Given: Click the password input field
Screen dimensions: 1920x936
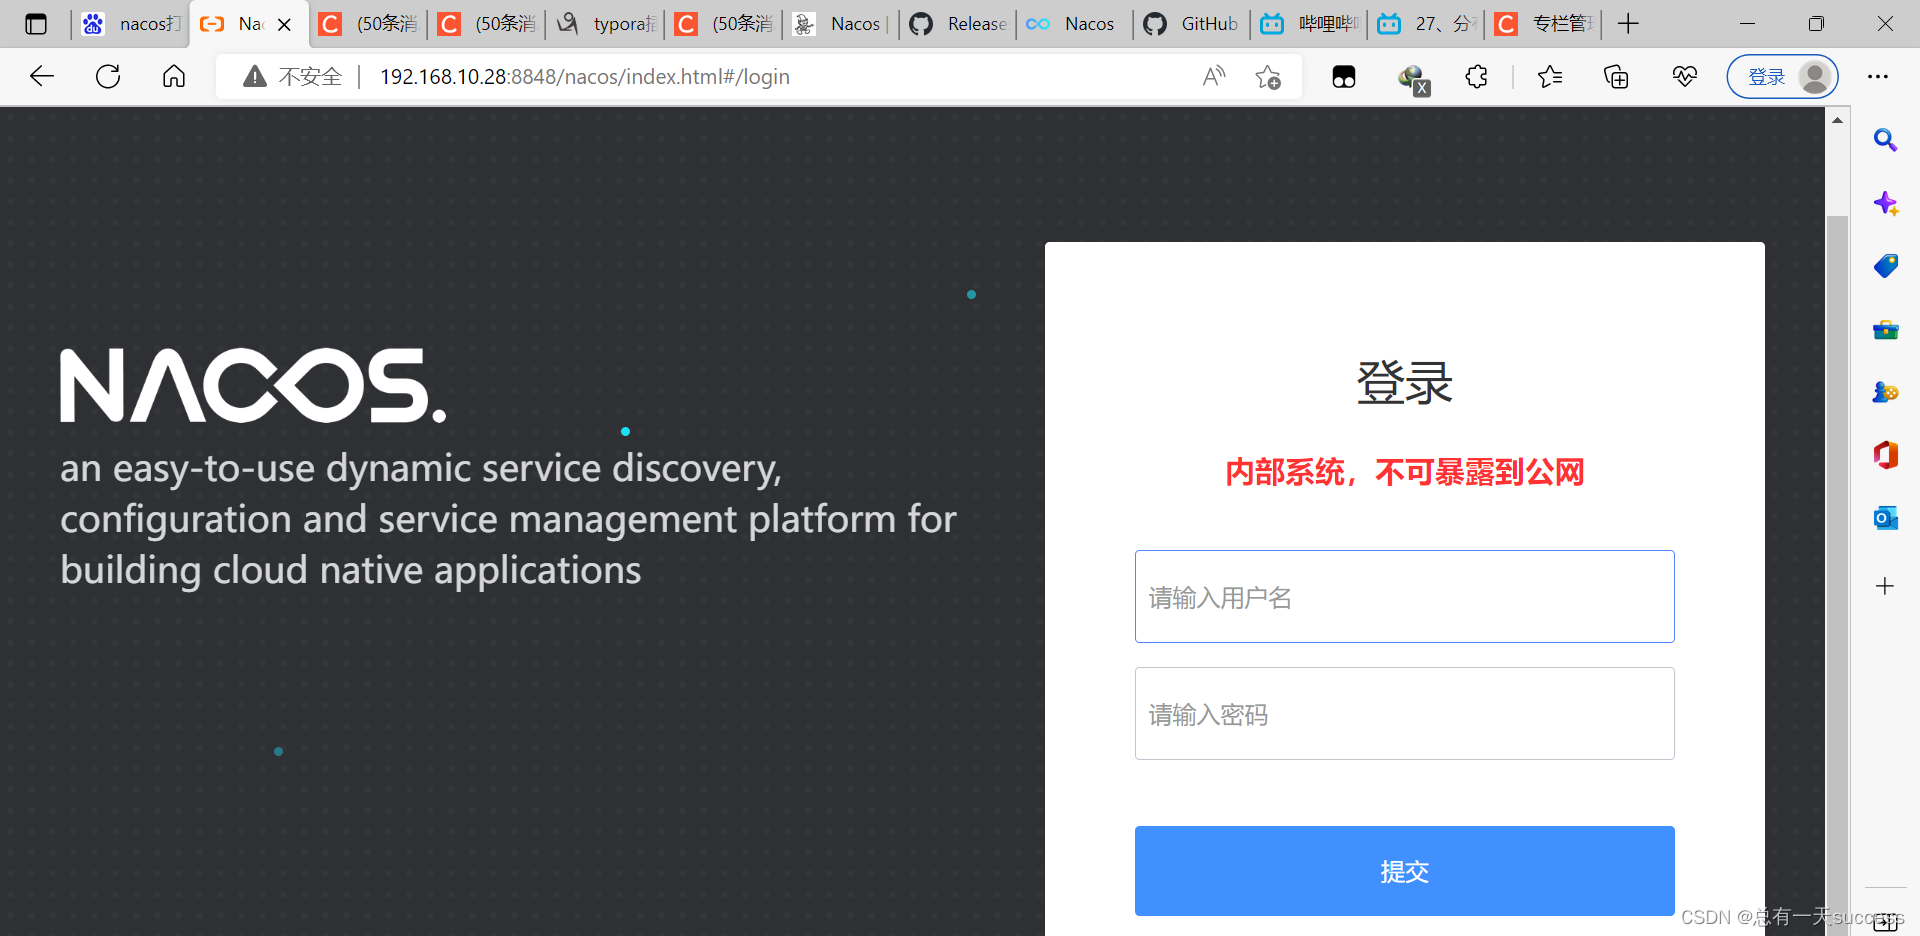Looking at the screenshot, I should 1404,713.
